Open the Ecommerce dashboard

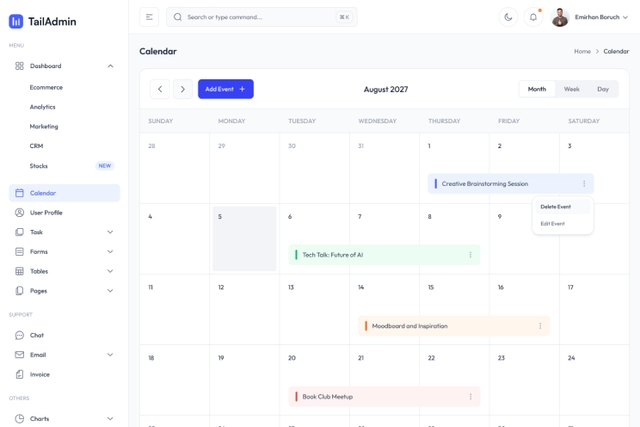coord(46,87)
